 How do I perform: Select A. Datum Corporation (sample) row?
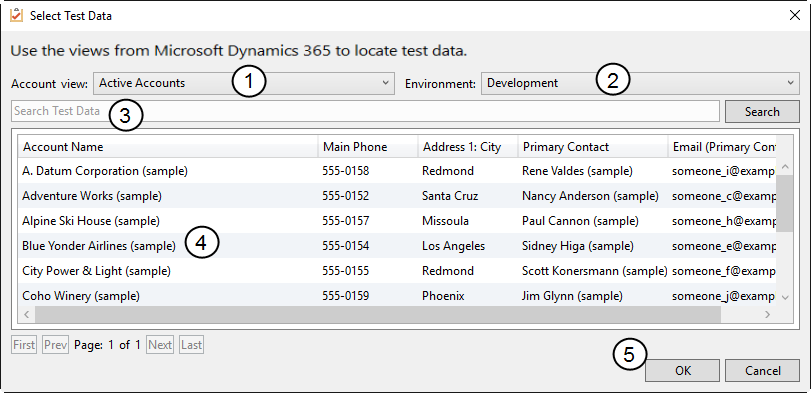(397, 171)
